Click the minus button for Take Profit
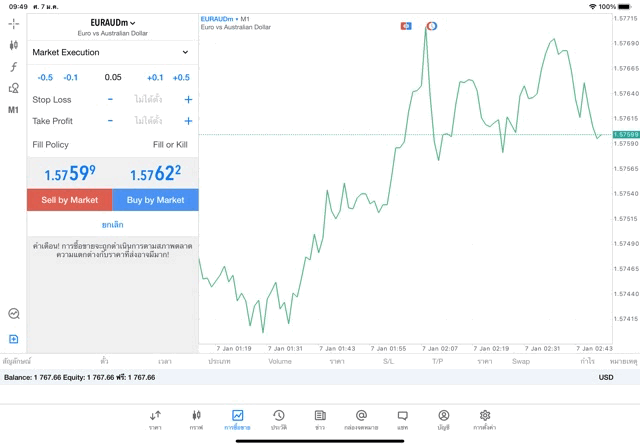Viewport: 640px width, 447px height. click(110, 121)
